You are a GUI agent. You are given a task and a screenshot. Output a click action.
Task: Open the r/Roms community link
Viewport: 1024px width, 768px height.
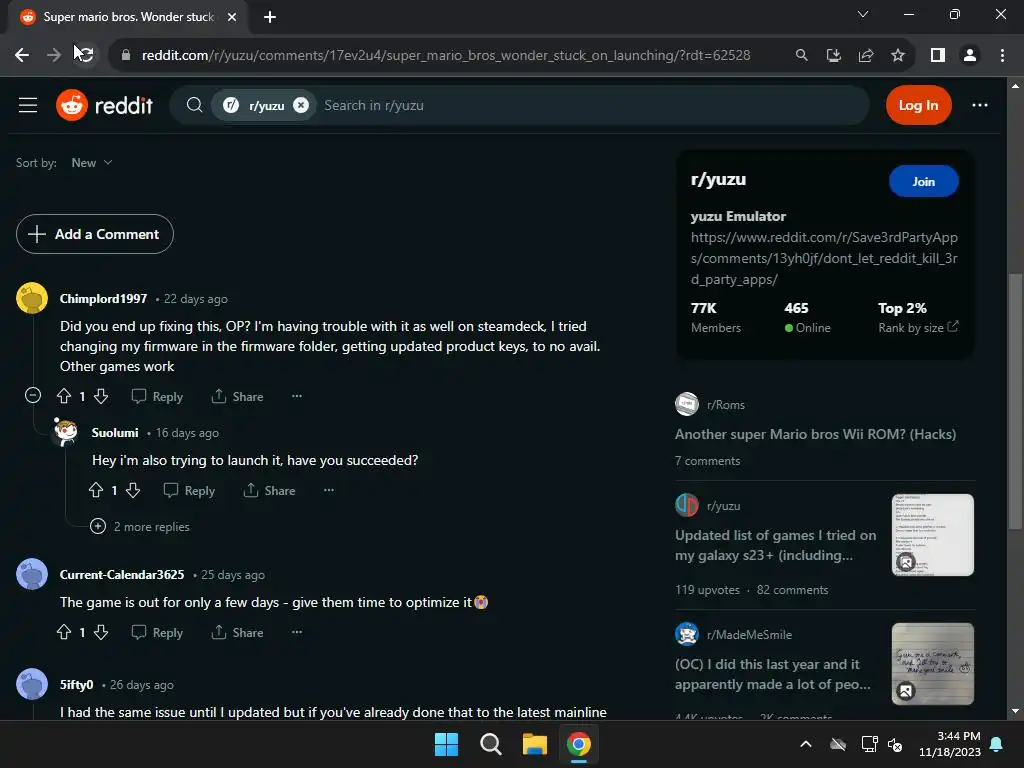point(725,404)
